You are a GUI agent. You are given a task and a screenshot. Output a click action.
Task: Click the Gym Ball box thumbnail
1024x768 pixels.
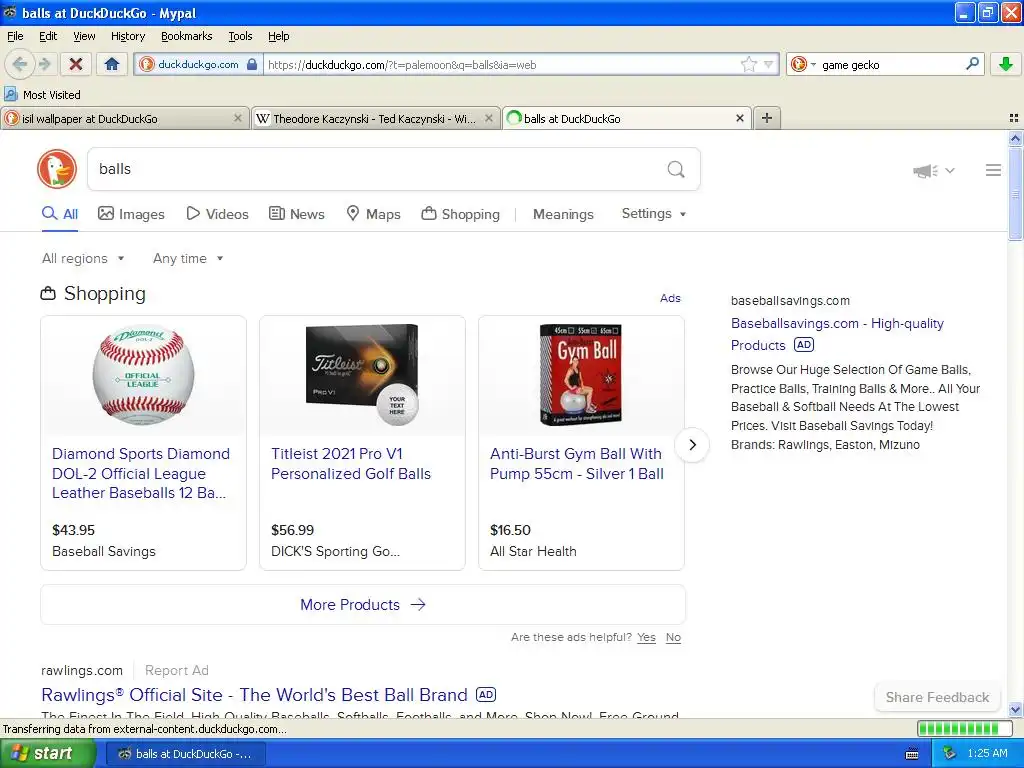(x=581, y=374)
